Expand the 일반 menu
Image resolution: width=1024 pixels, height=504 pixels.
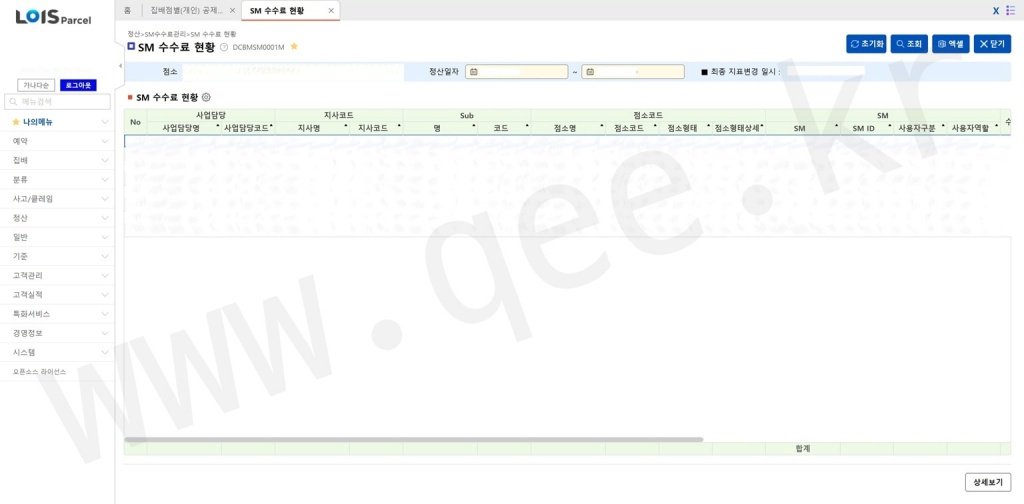pyautogui.click(x=57, y=237)
